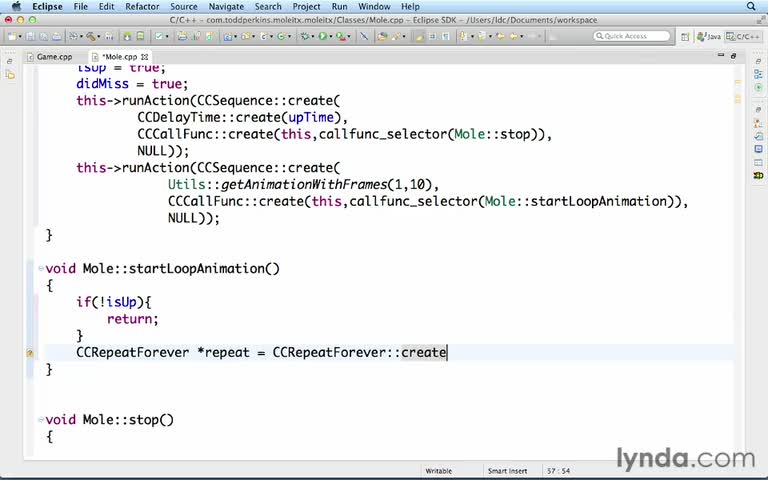Open the macOS Spotlight search icon
This screenshot has width=768, height=480.
tap(751, 6)
